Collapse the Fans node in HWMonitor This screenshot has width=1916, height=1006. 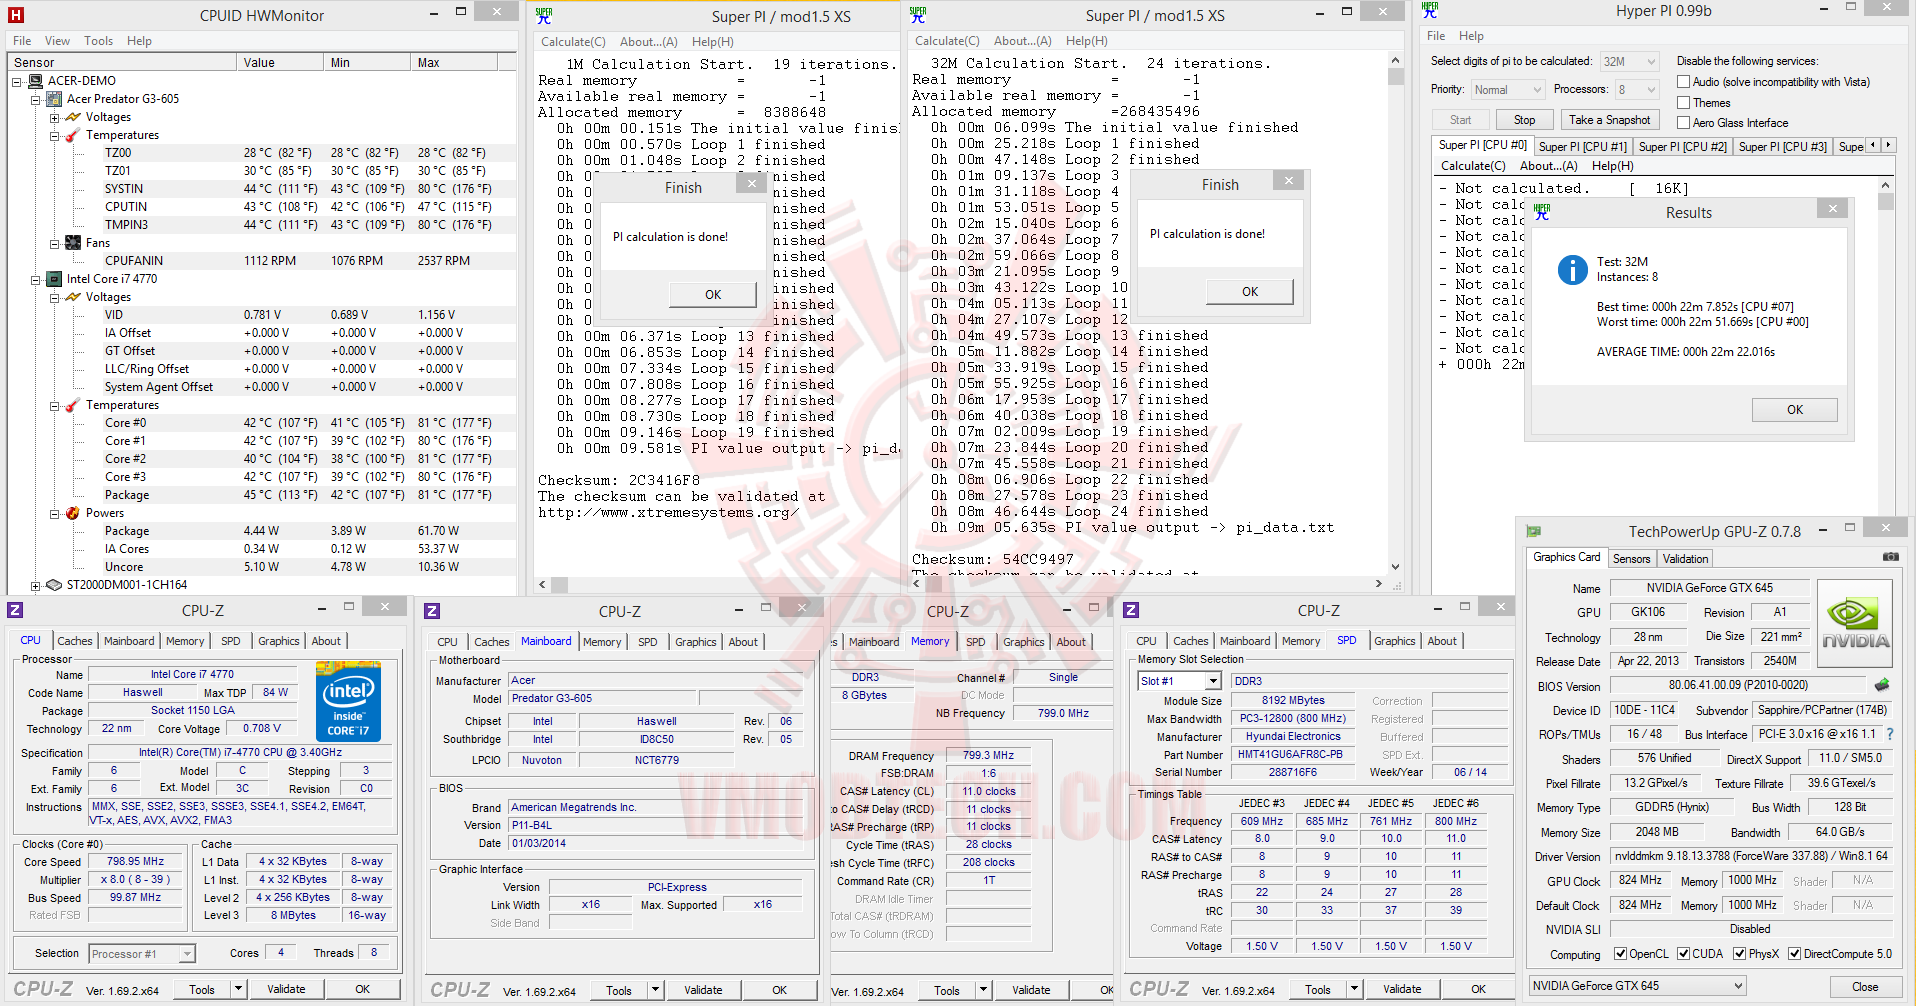click(x=54, y=243)
